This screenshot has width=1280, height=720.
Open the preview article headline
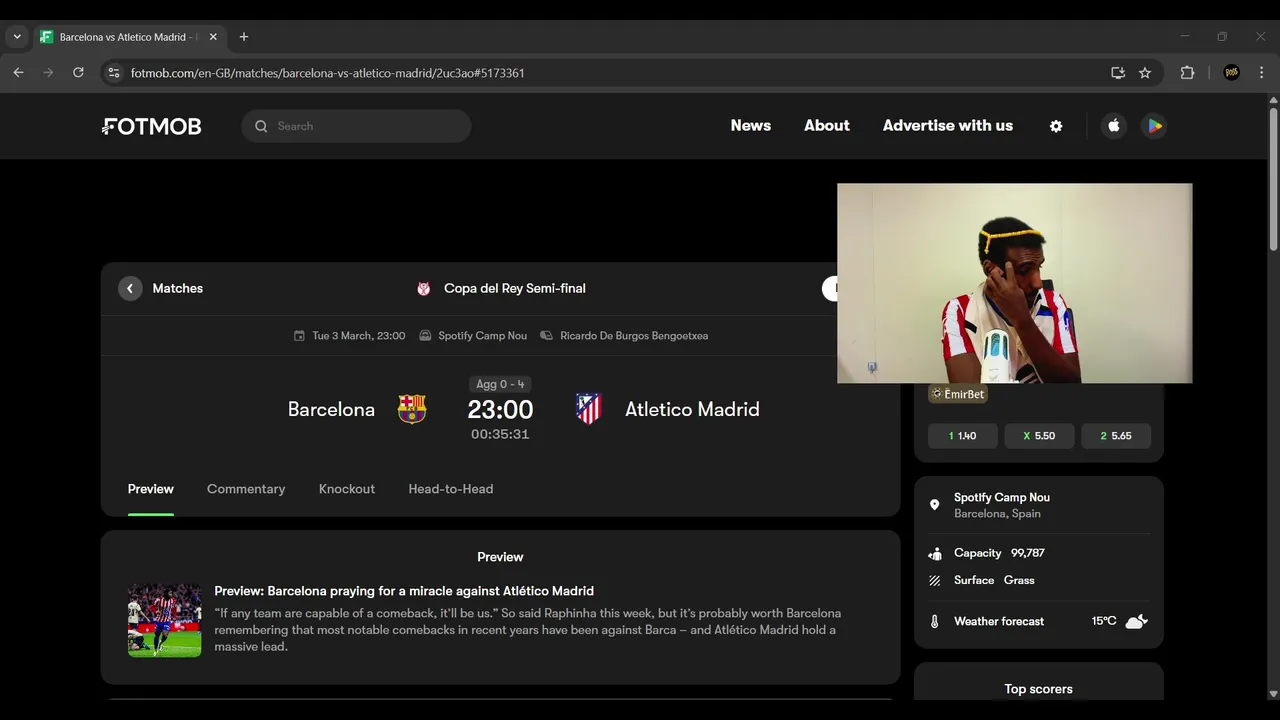pyautogui.click(x=404, y=591)
